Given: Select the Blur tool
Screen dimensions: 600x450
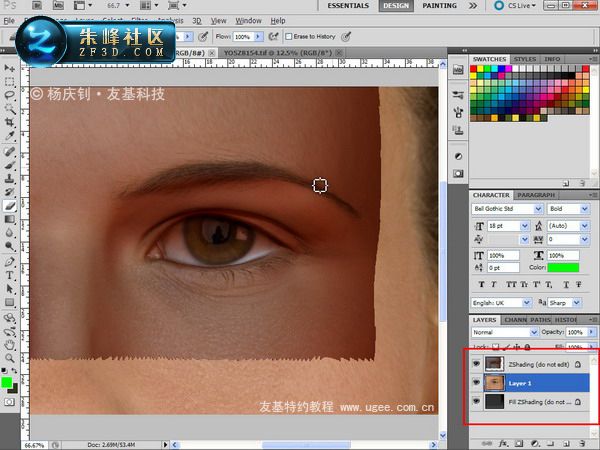Looking at the screenshot, I should pos(9,233).
